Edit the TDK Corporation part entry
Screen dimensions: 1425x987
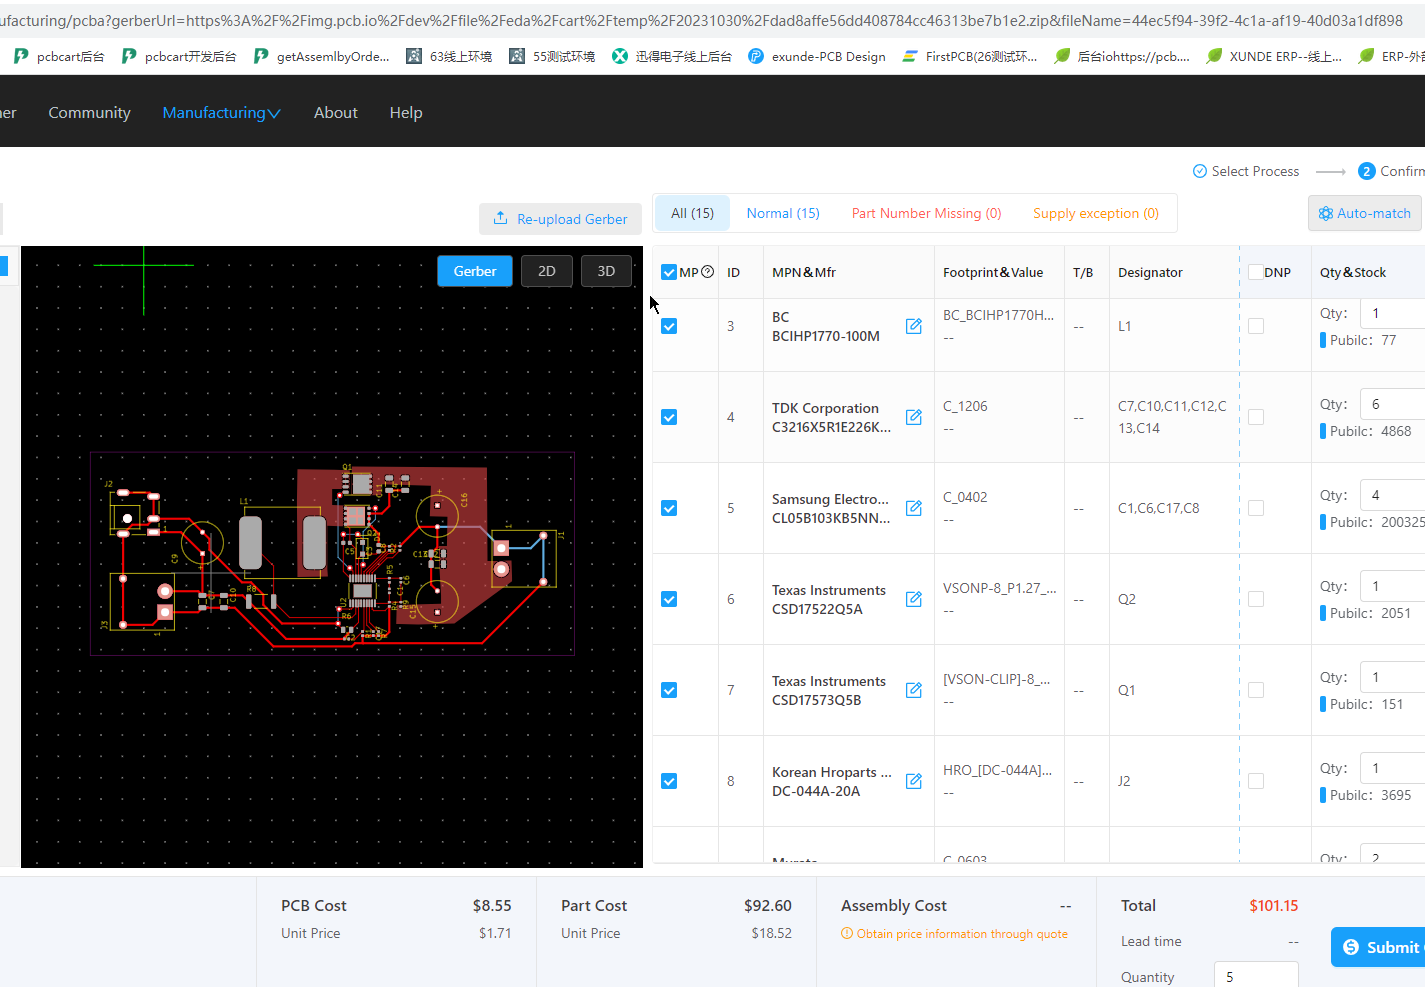[x=913, y=417]
